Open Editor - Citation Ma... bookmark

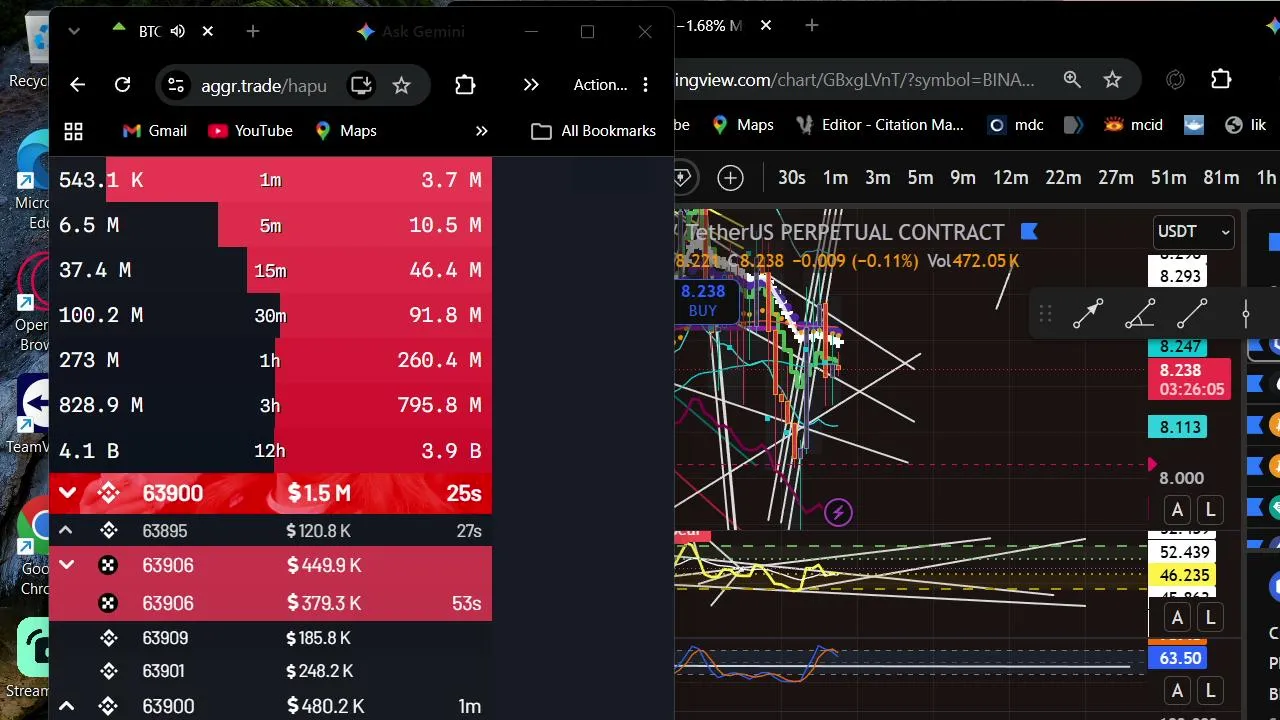tap(880, 125)
